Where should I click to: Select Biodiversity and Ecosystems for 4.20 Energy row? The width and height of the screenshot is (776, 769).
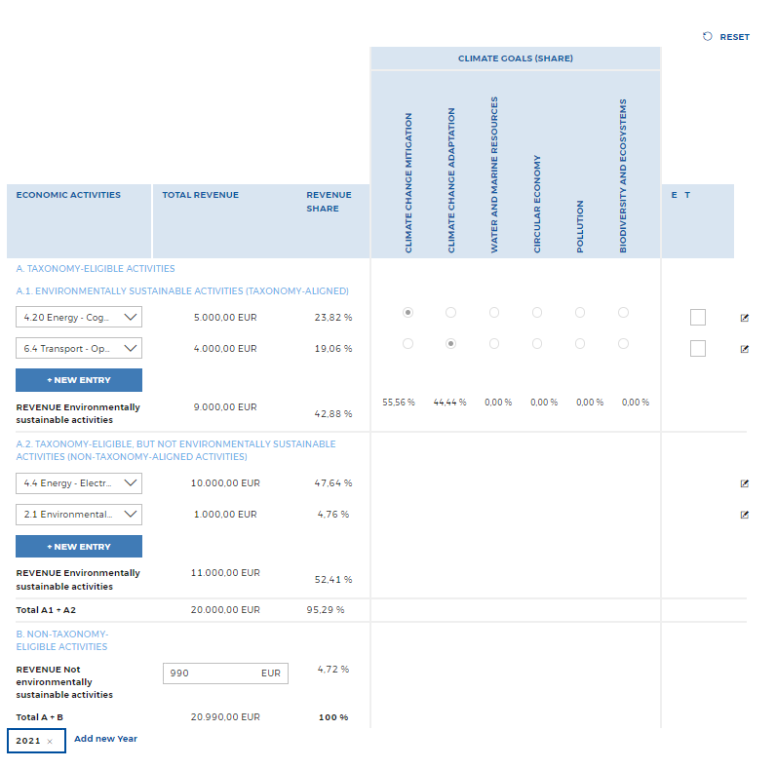623,312
